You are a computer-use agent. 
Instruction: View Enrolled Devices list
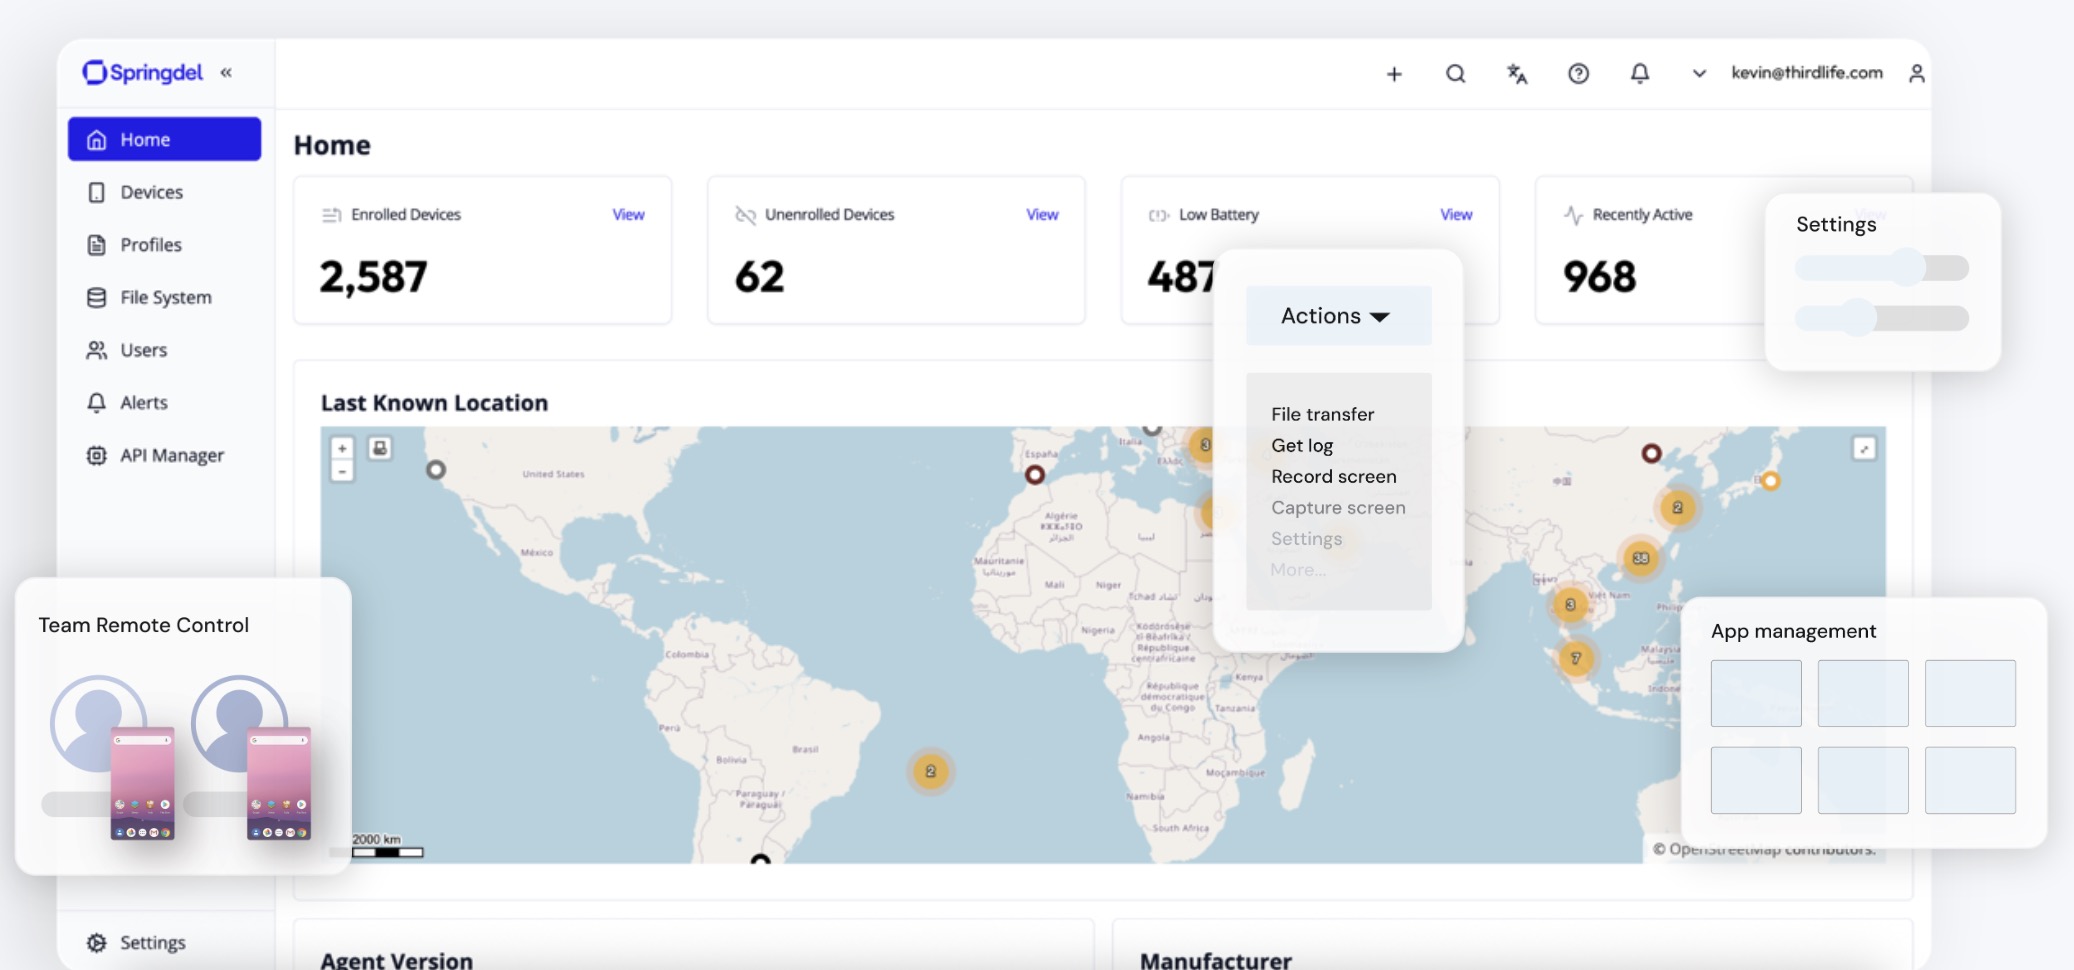click(x=628, y=215)
